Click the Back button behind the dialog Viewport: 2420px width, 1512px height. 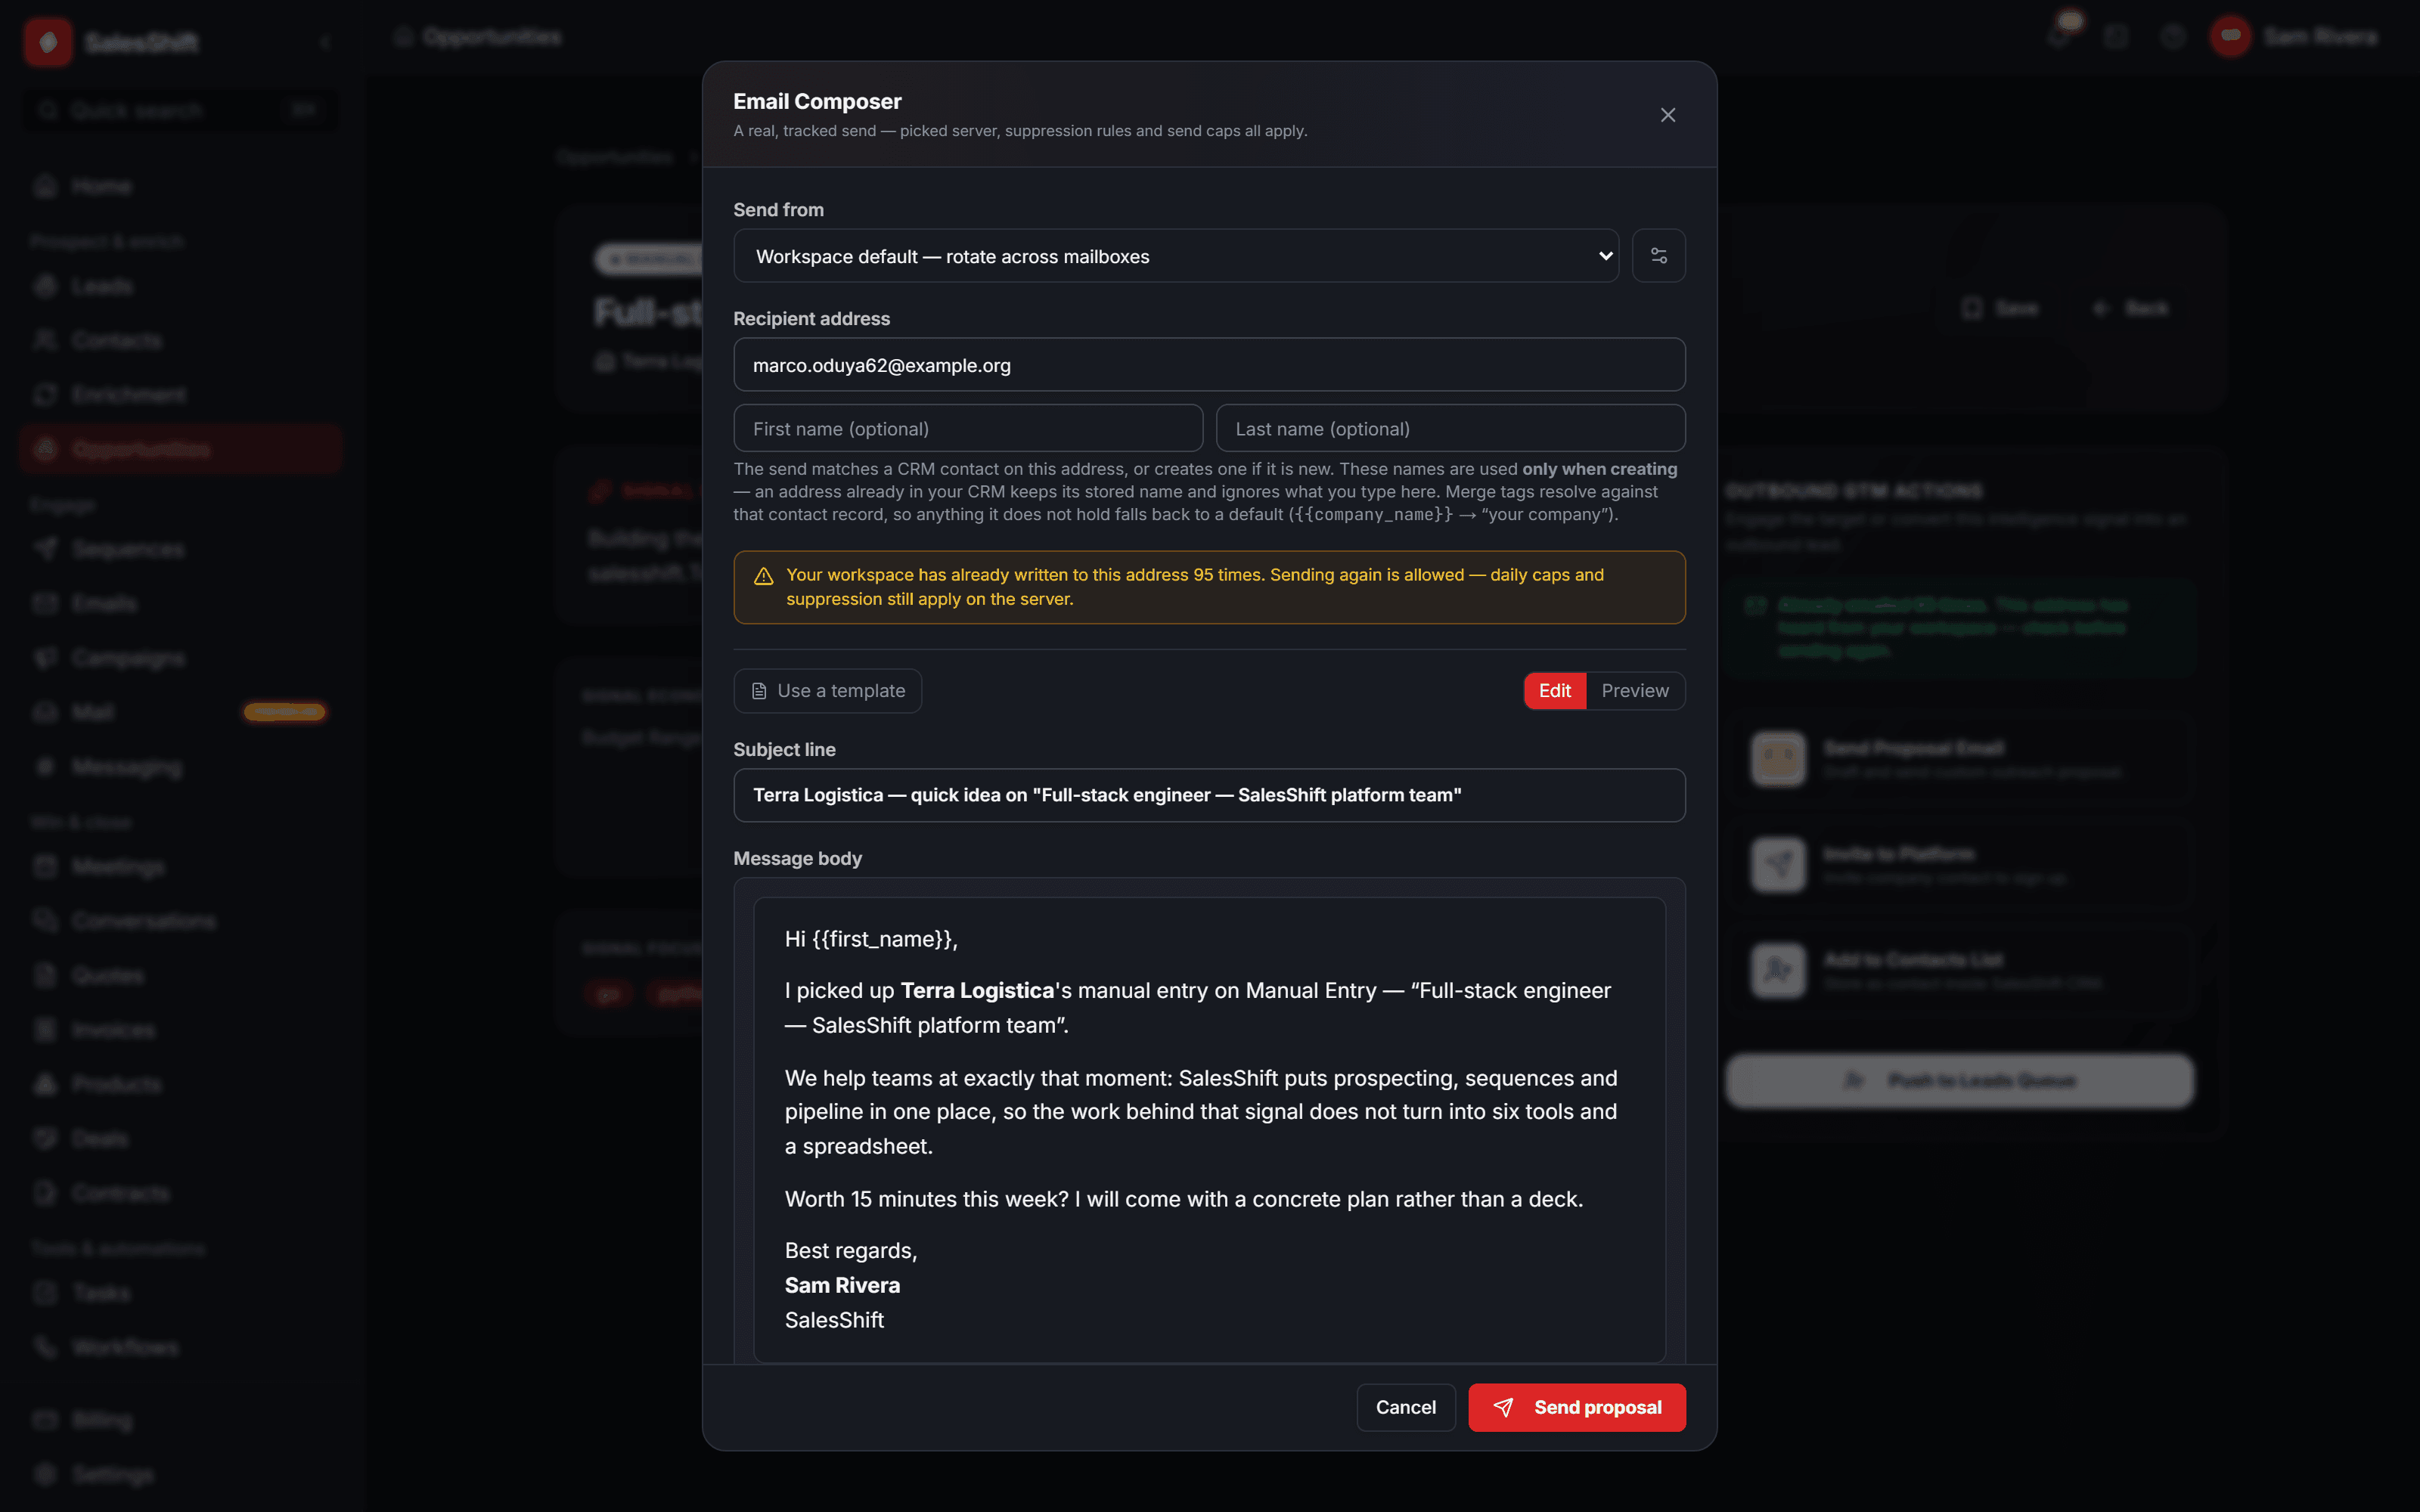tap(2130, 308)
